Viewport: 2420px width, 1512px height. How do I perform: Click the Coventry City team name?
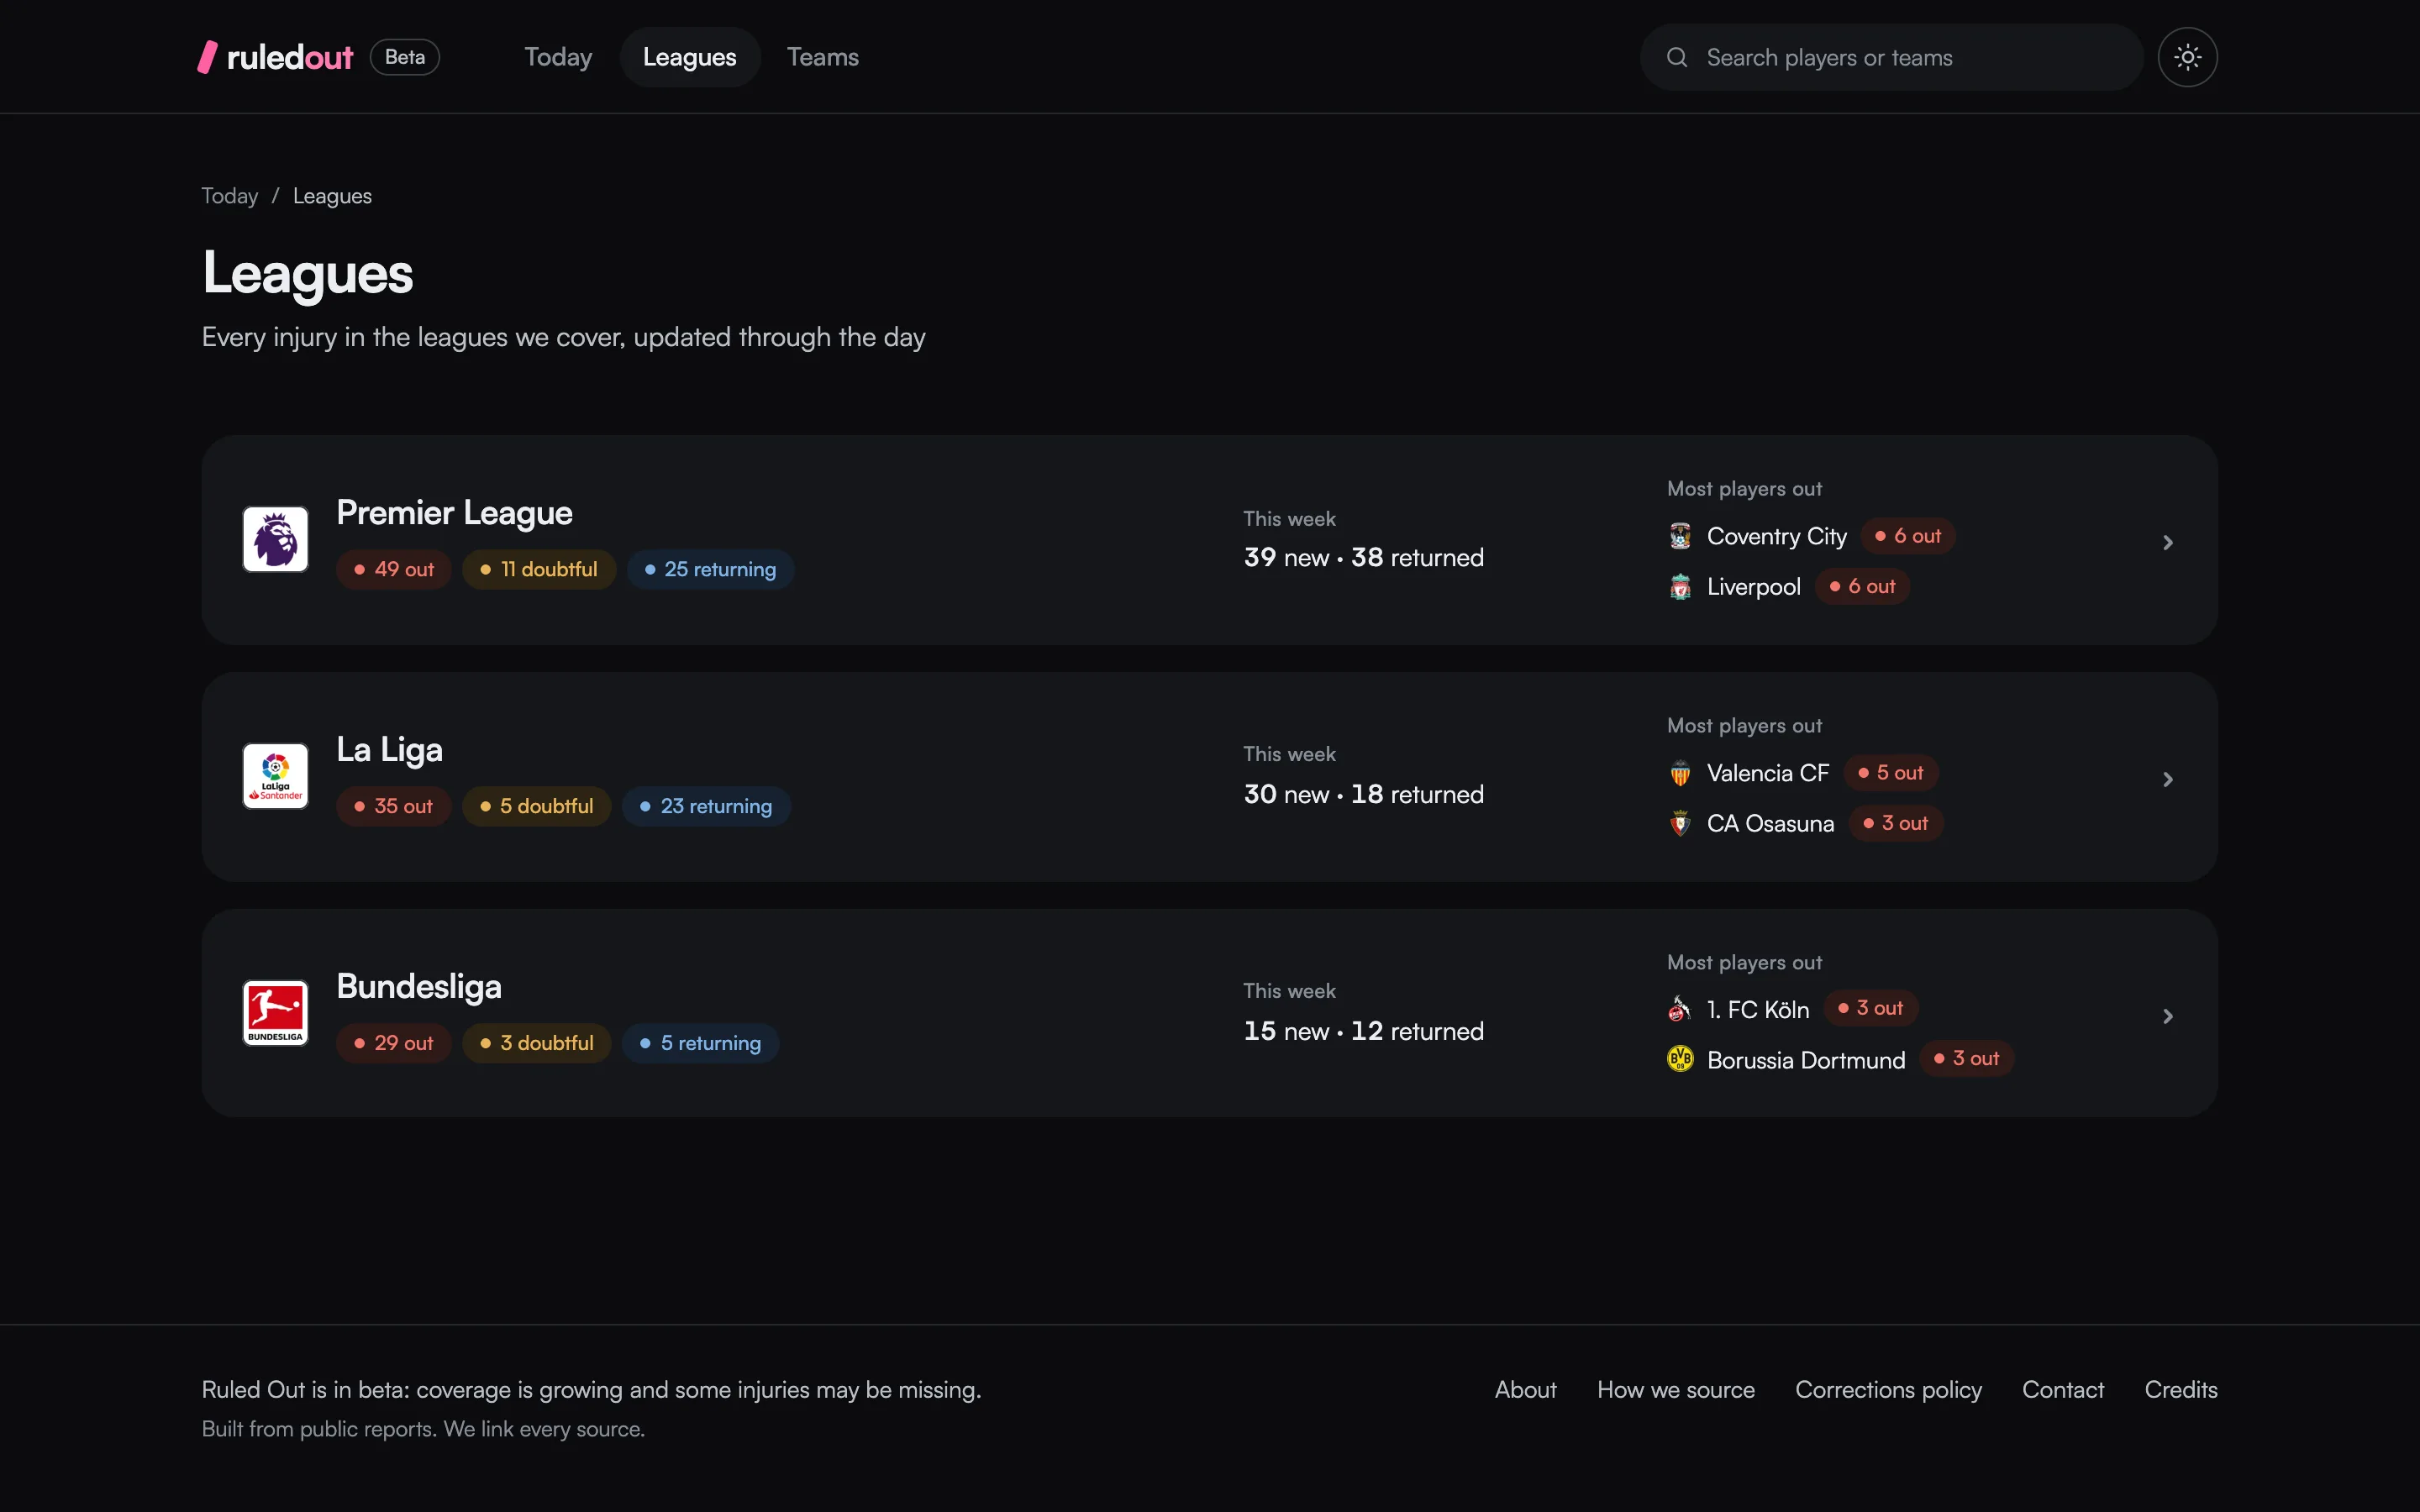coord(1777,537)
